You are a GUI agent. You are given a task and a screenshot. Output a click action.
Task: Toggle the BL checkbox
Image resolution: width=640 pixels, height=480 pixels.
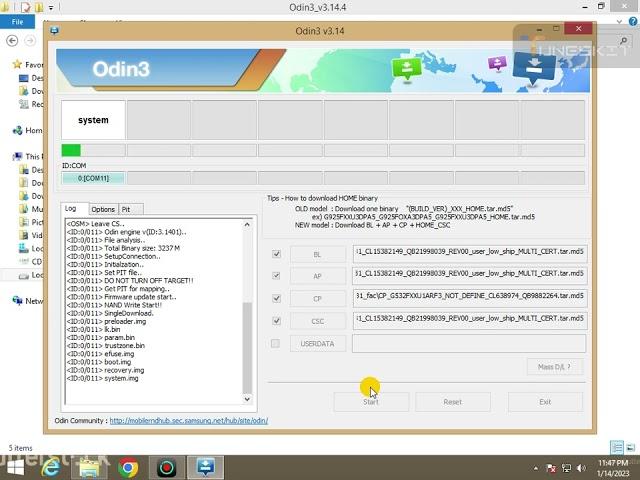276,254
